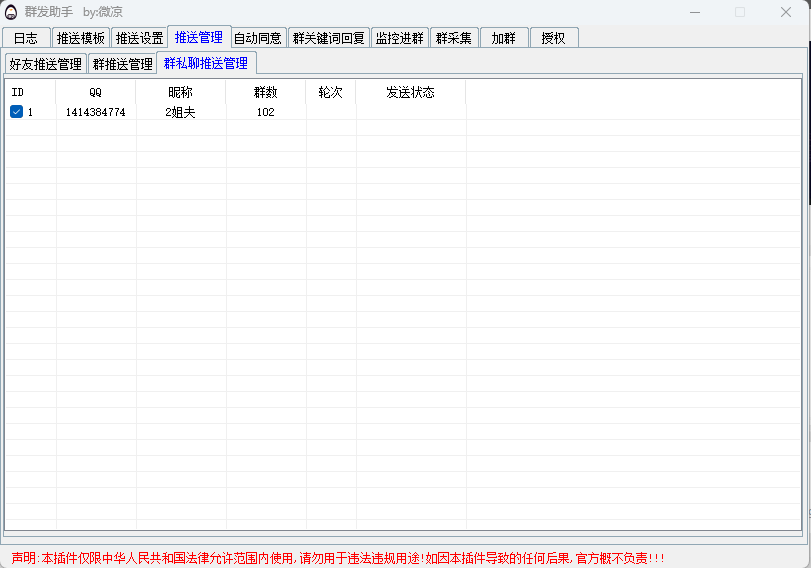Open the 群关键词回复 tab
The height and width of the screenshot is (568, 811).
pyautogui.click(x=329, y=38)
